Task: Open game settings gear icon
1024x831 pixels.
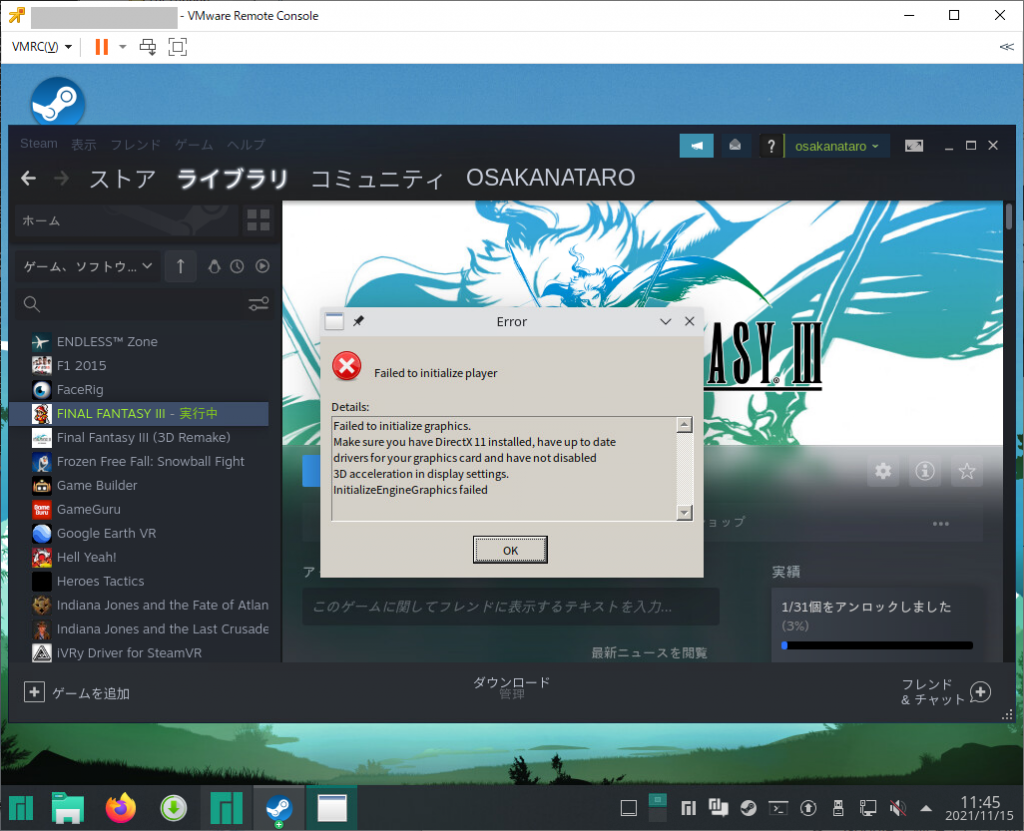Action: [x=883, y=471]
